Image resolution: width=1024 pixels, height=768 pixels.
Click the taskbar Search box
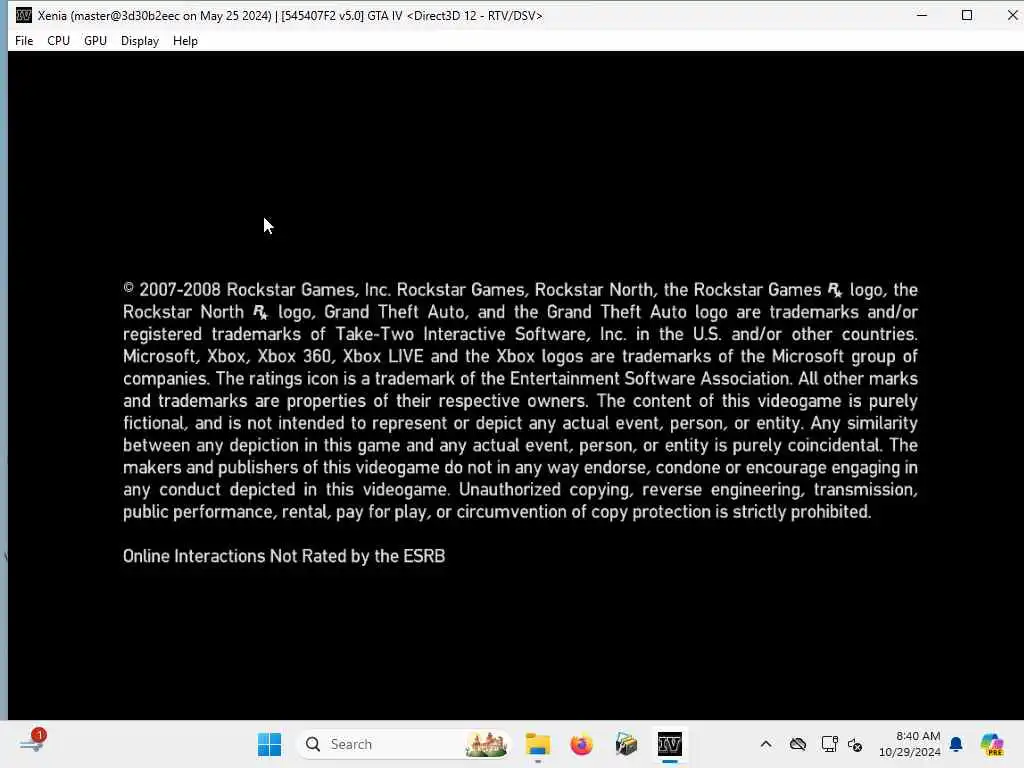[x=405, y=744]
